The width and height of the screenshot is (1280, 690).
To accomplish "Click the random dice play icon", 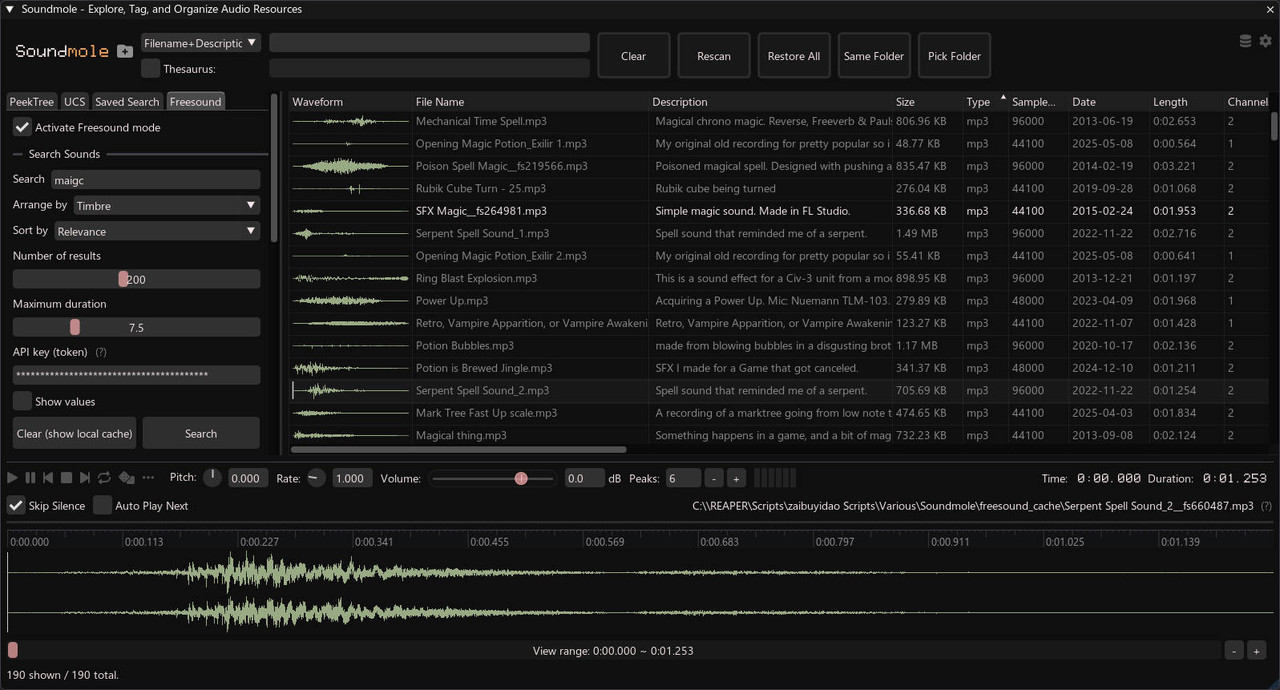I will pyautogui.click(x=127, y=478).
